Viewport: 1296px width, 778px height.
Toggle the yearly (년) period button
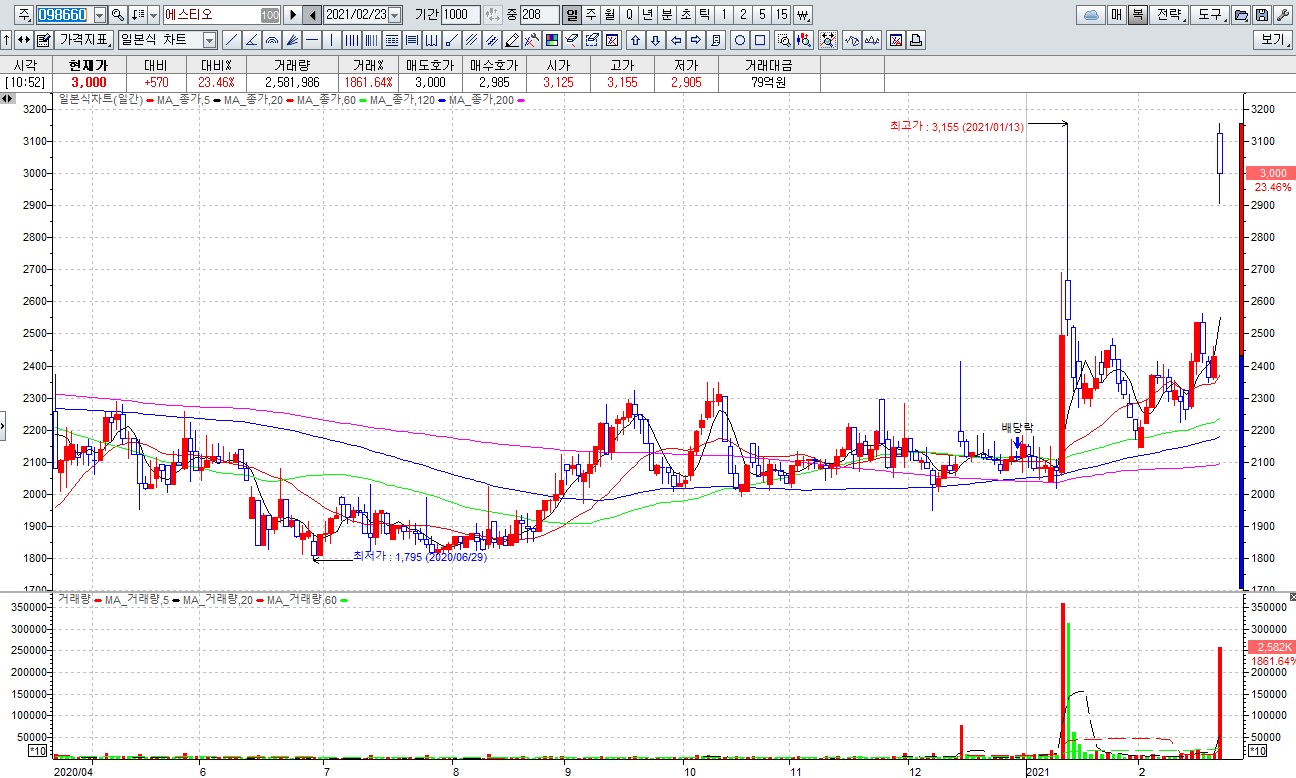[x=648, y=15]
